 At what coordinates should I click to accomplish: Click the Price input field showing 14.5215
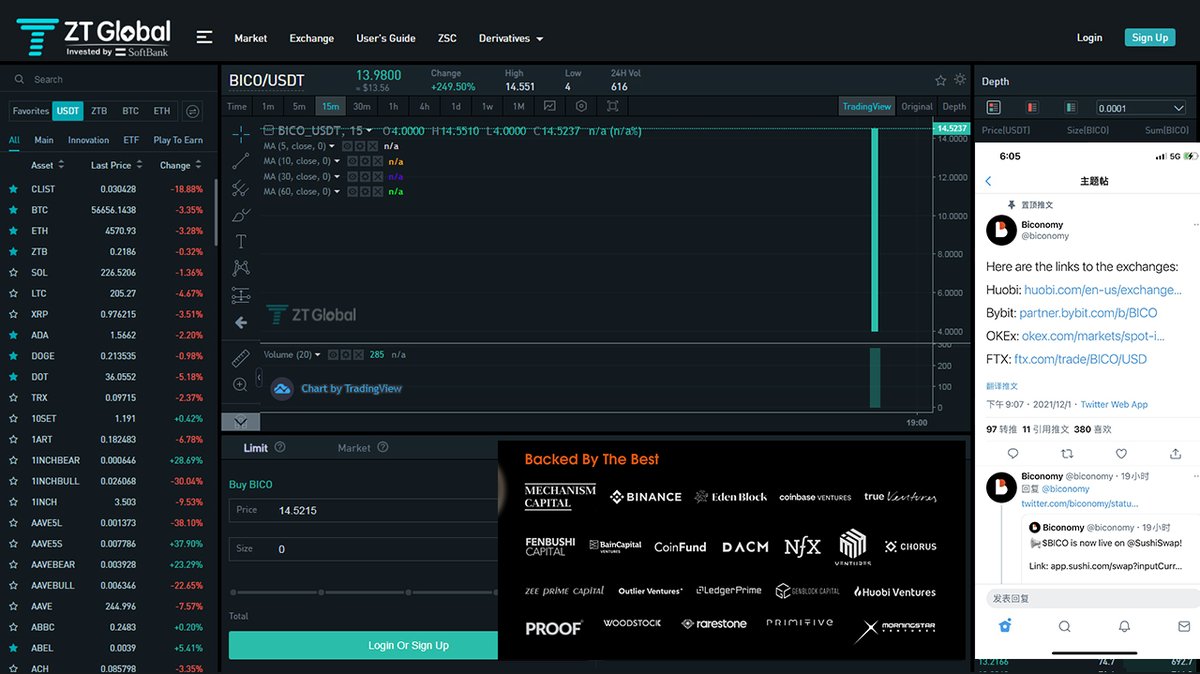(x=363, y=510)
